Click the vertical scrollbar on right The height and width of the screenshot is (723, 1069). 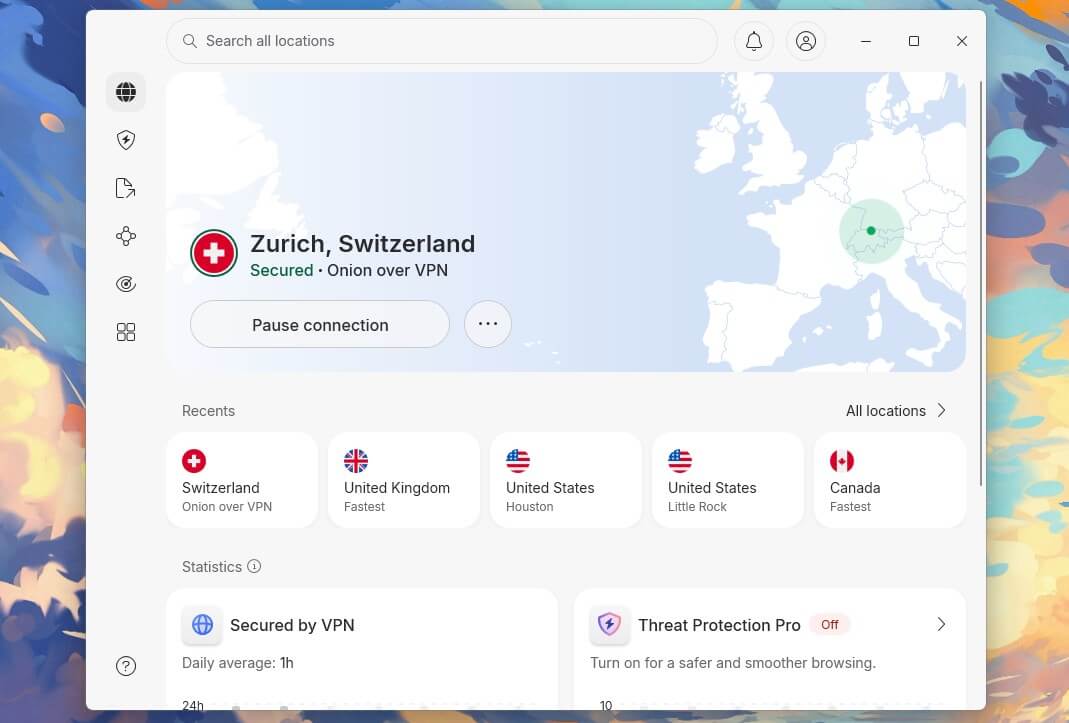[x=980, y=284]
